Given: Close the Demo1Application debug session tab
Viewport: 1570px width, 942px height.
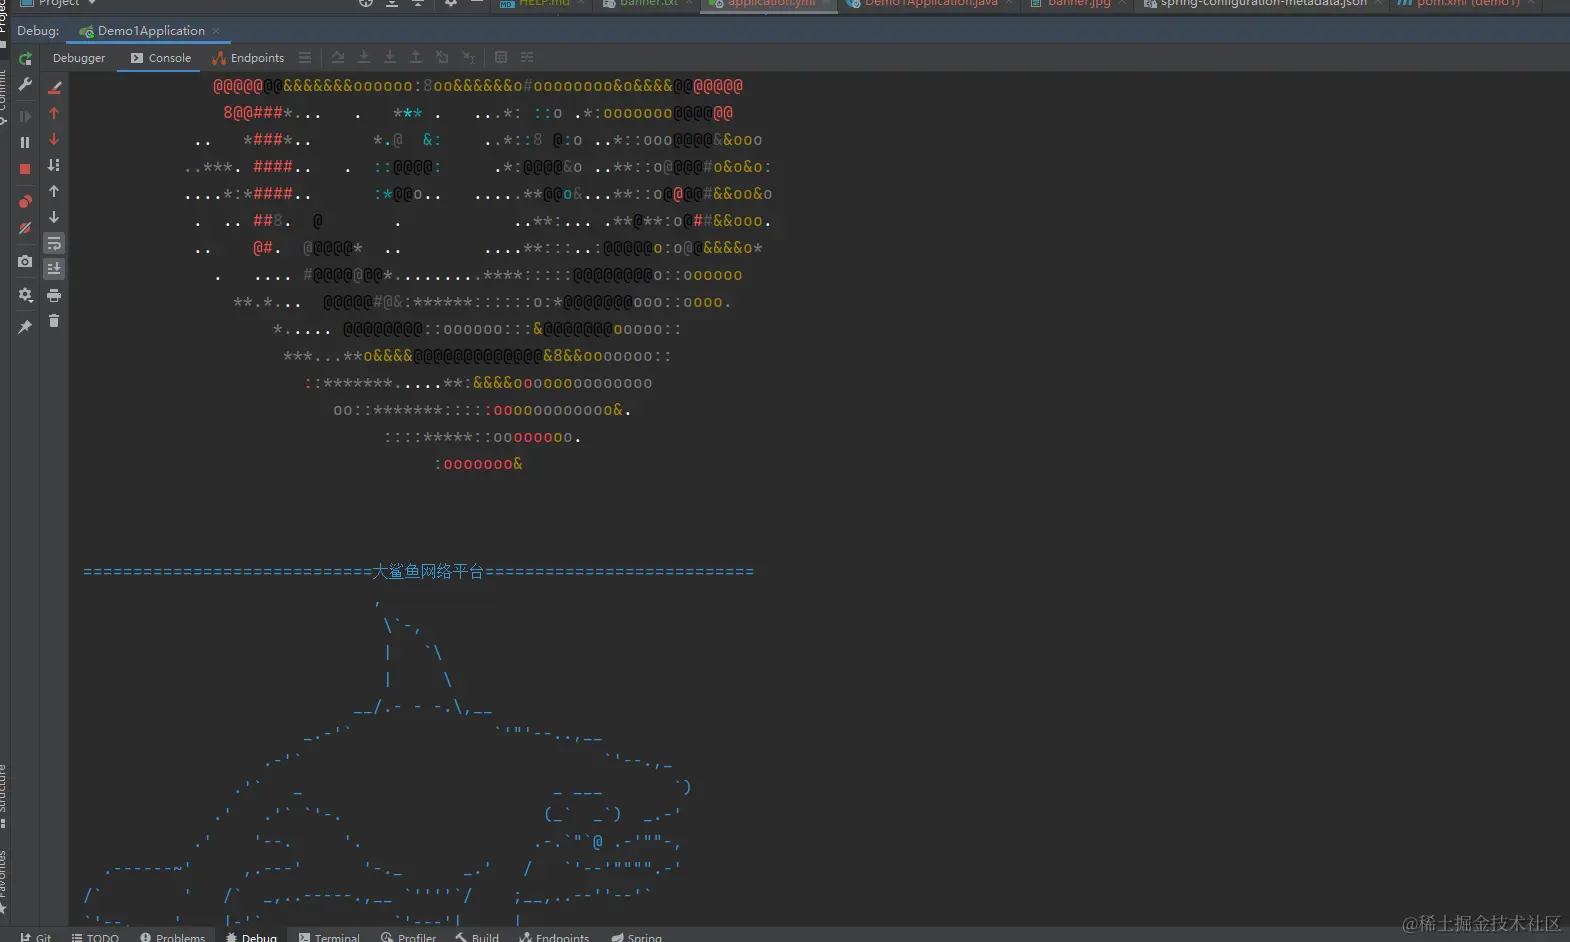Looking at the screenshot, I should [x=216, y=31].
